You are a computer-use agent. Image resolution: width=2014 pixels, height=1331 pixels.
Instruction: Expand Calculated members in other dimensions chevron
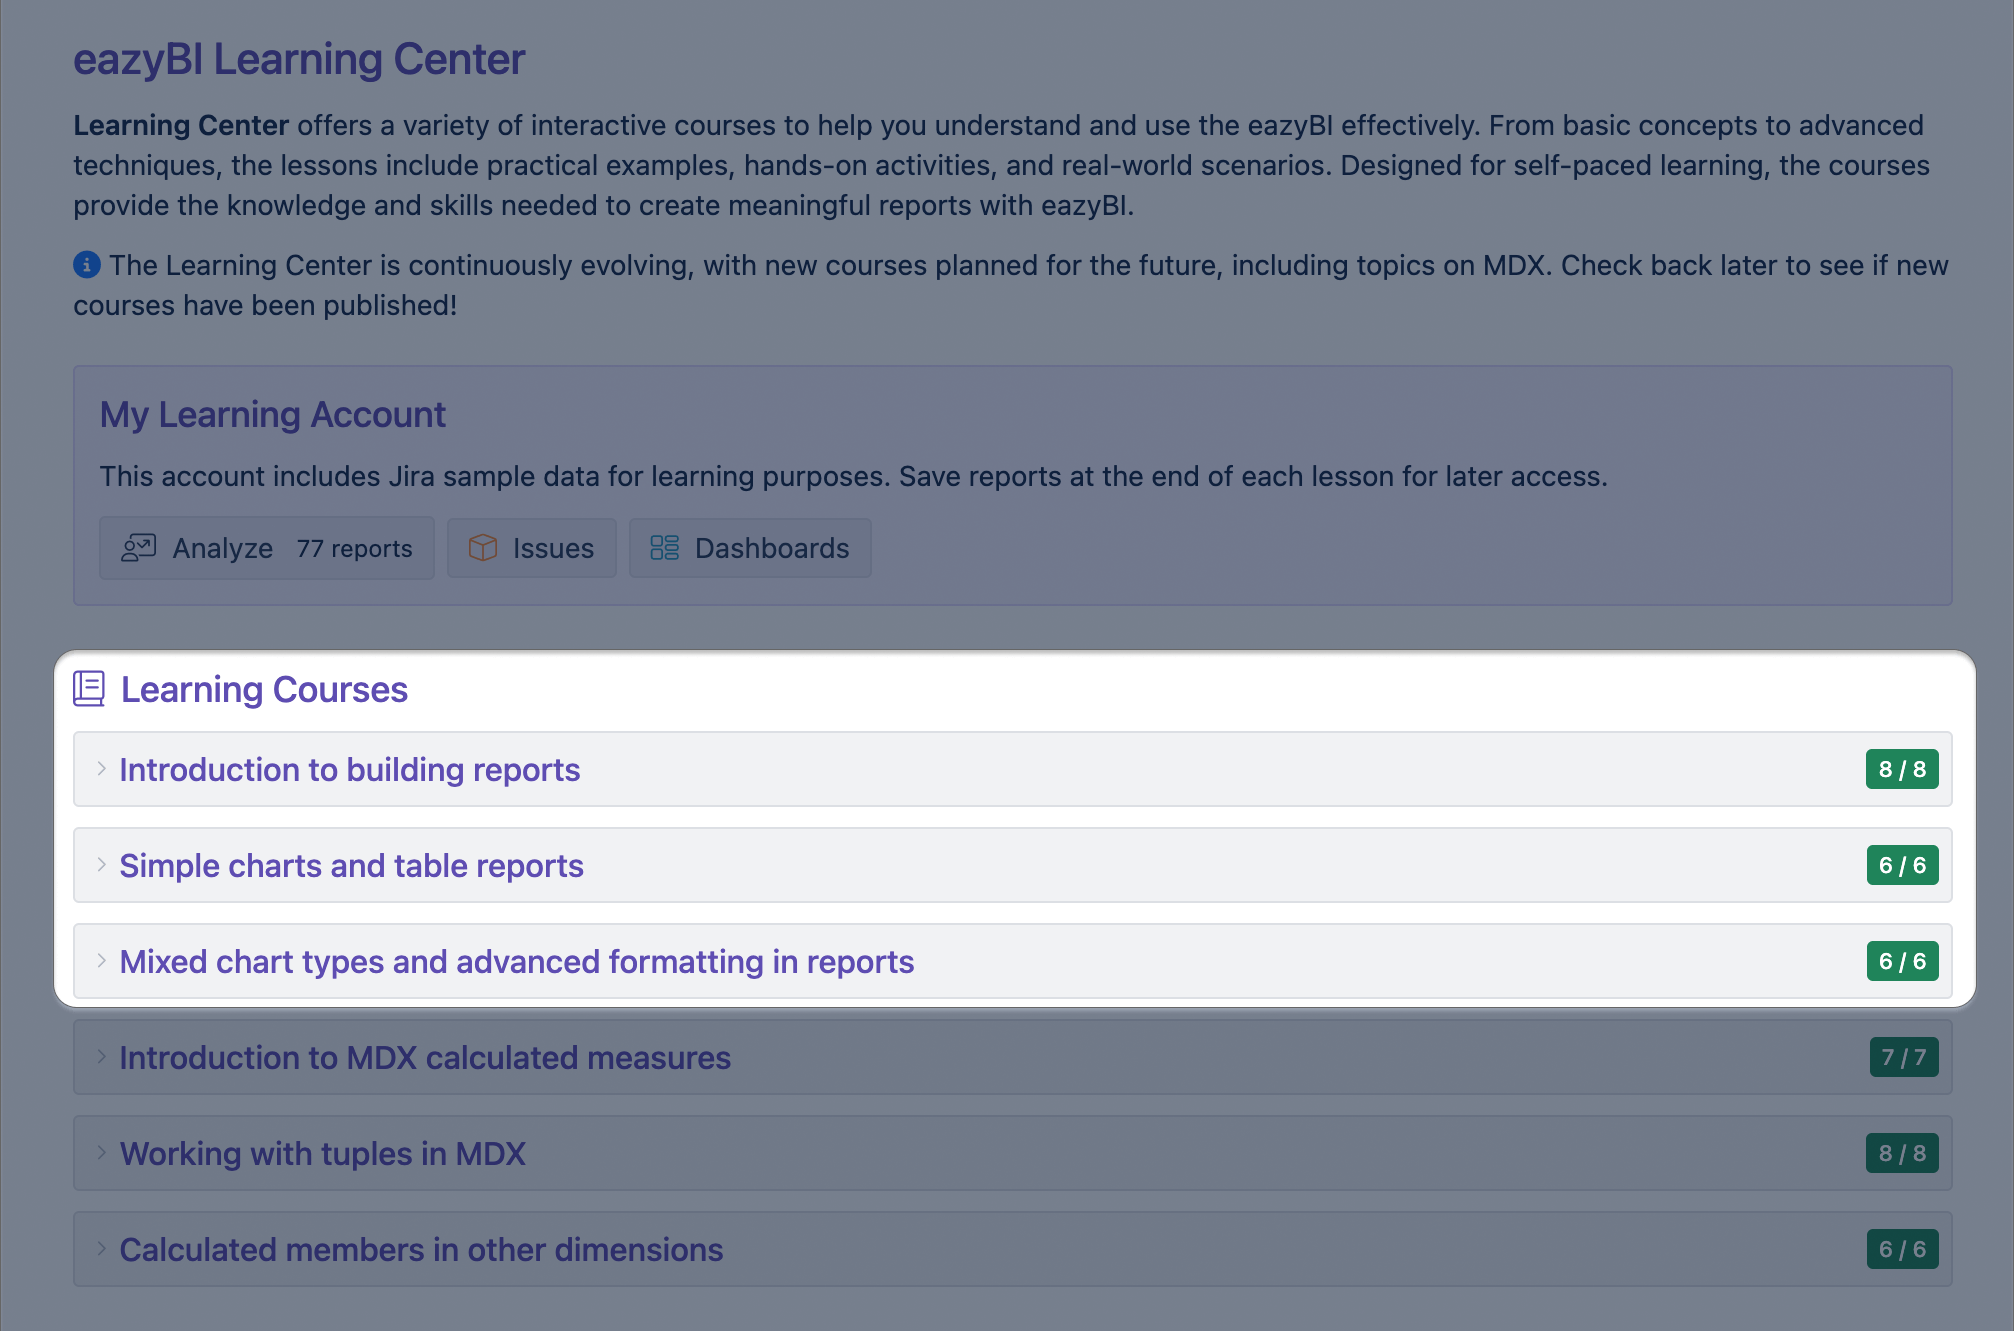(x=101, y=1249)
